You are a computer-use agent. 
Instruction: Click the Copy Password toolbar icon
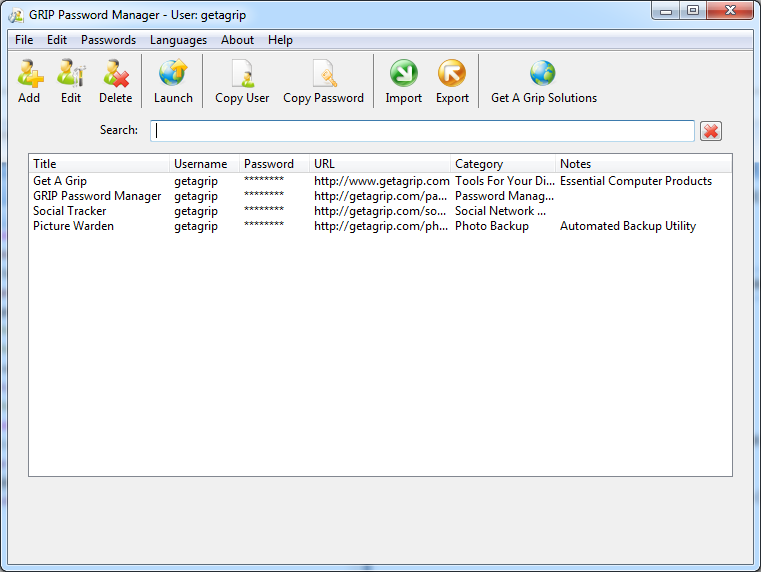click(324, 74)
